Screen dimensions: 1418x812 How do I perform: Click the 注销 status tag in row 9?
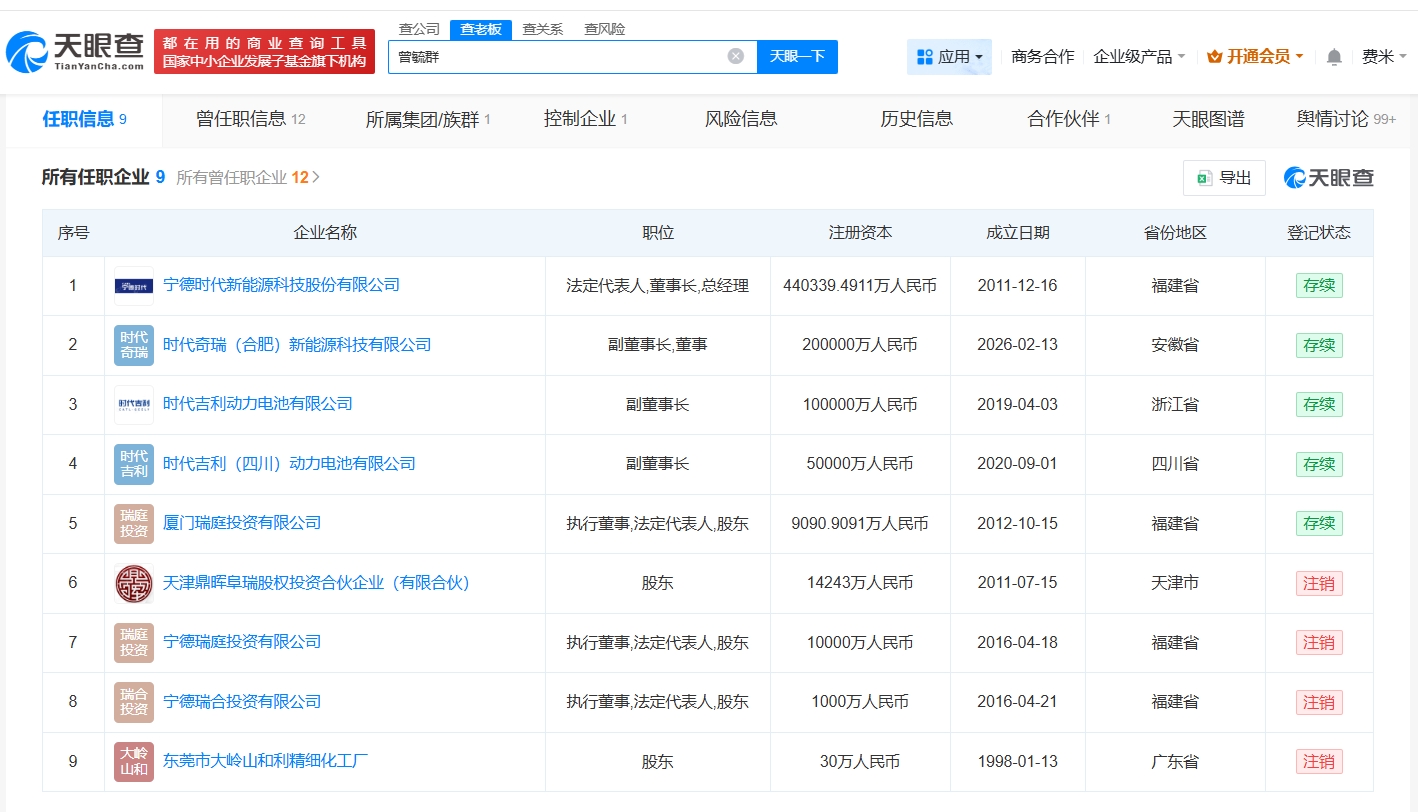(x=1319, y=762)
